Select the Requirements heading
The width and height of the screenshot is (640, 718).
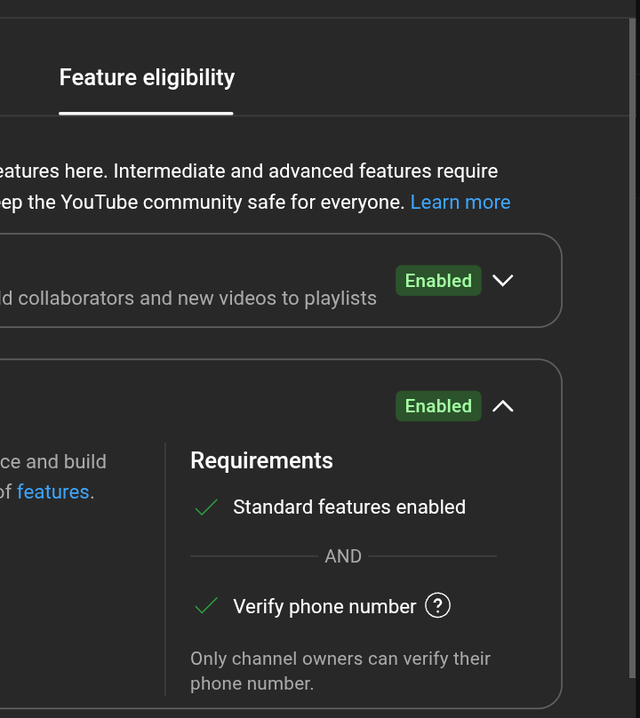coord(262,461)
